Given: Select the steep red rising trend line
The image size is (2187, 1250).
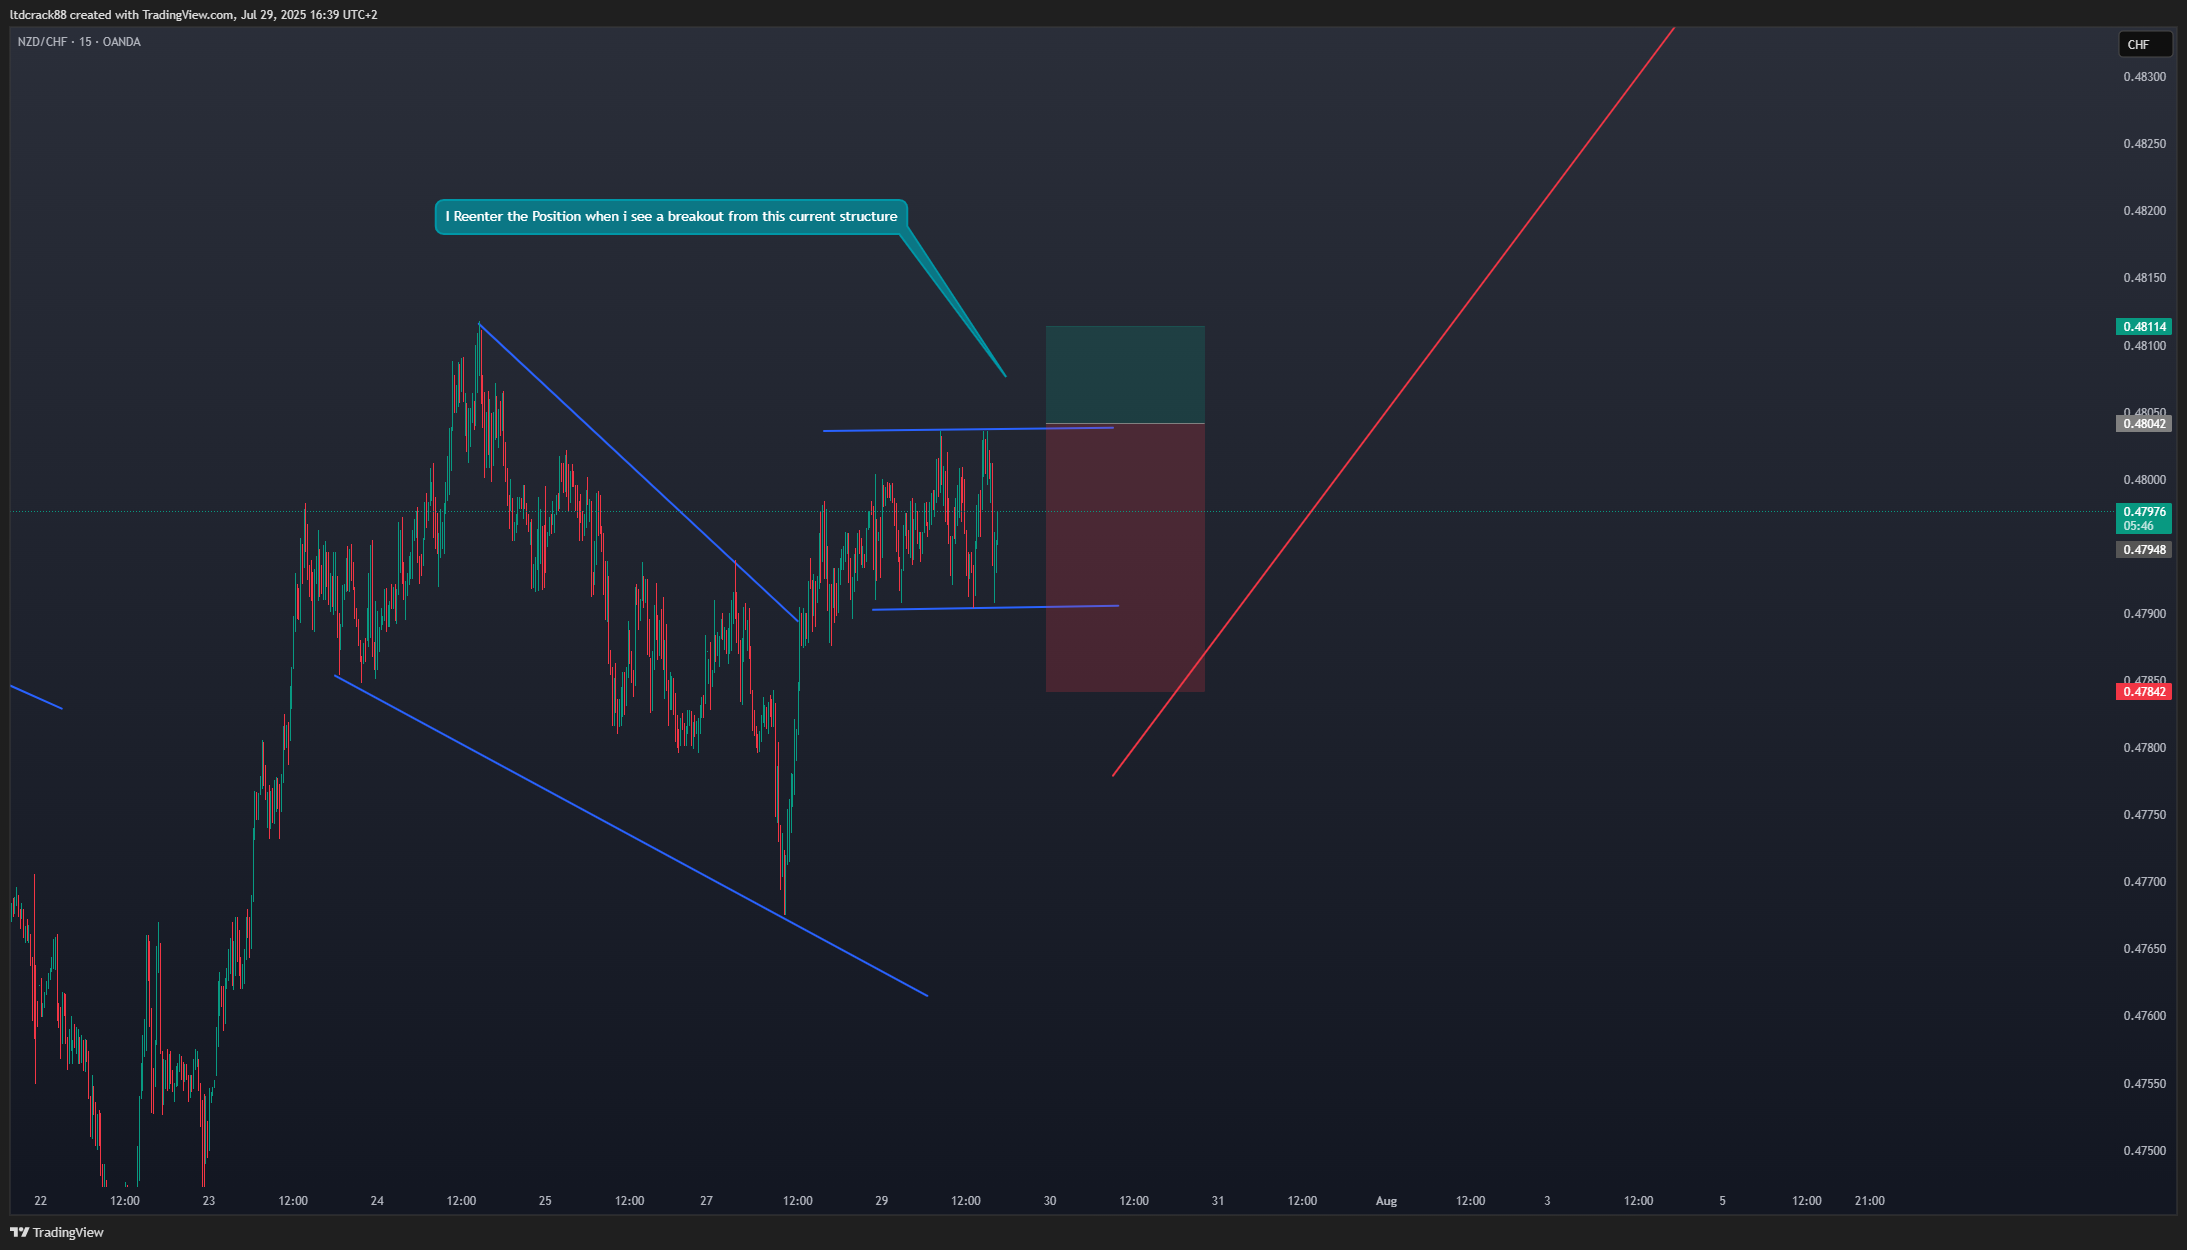Looking at the screenshot, I should click(x=1393, y=401).
